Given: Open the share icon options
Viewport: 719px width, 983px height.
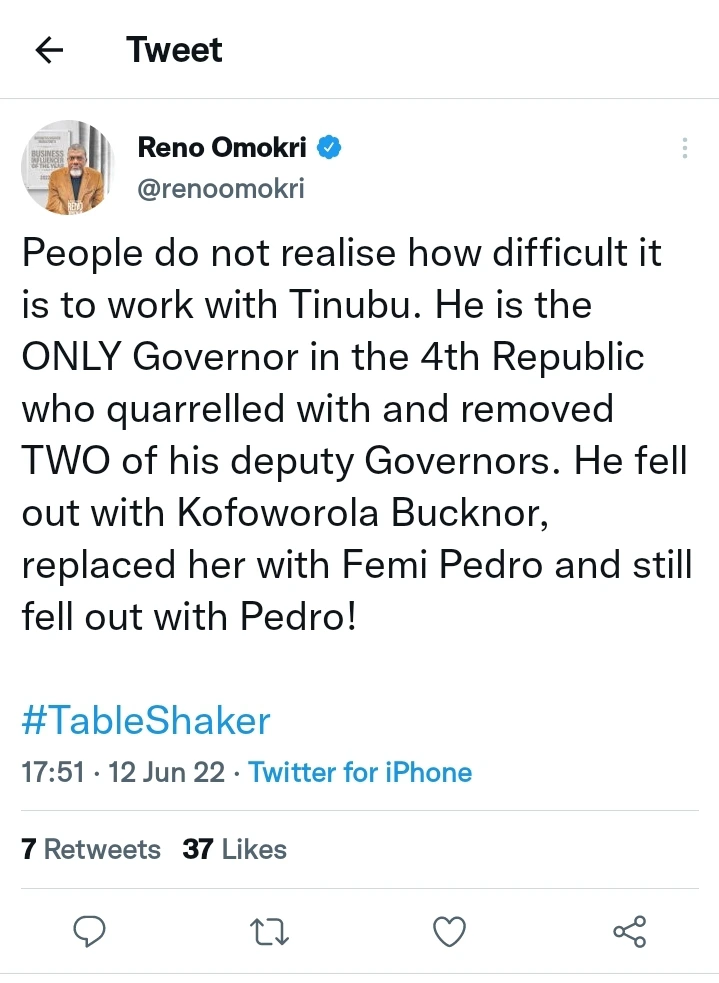Looking at the screenshot, I should [x=629, y=932].
